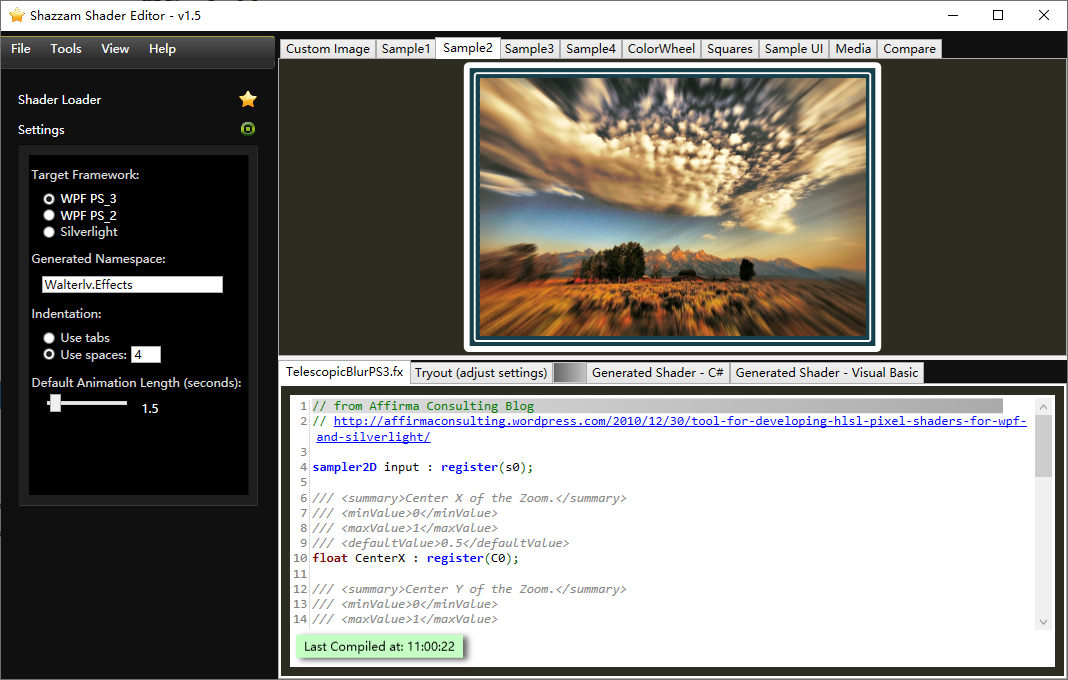Select the Use tabs indentation option
1068x680 pixels.
coord(49,338)
